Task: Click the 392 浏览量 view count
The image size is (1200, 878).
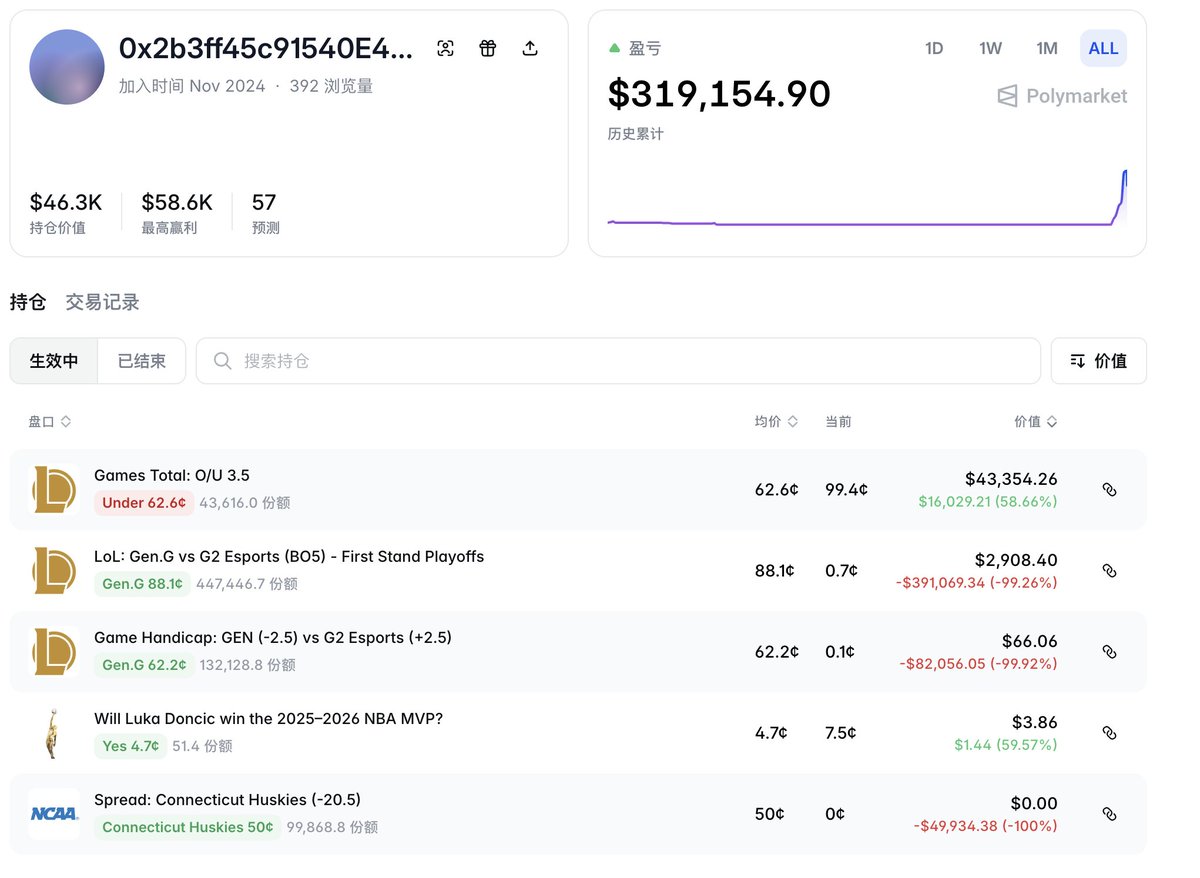Action: 331,86
